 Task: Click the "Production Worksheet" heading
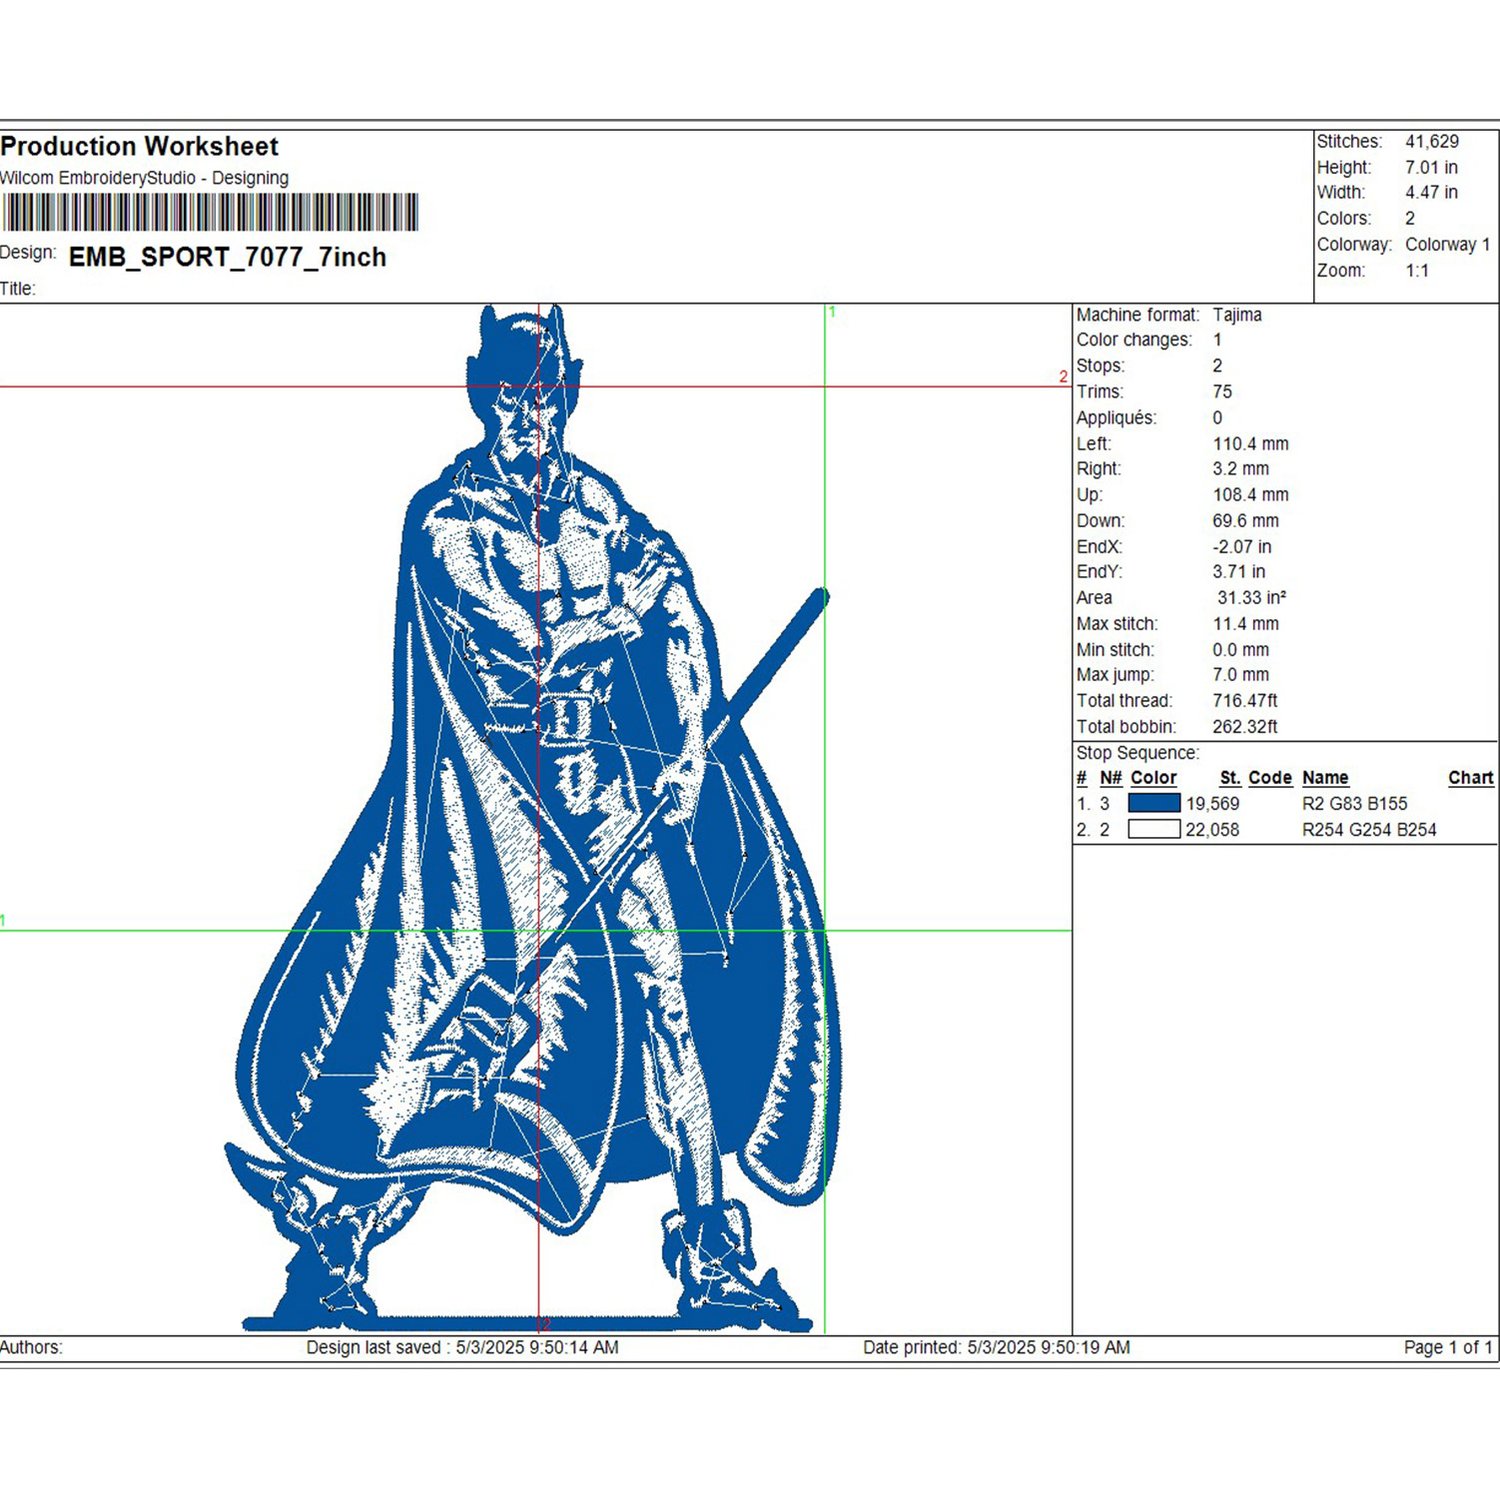139,147
